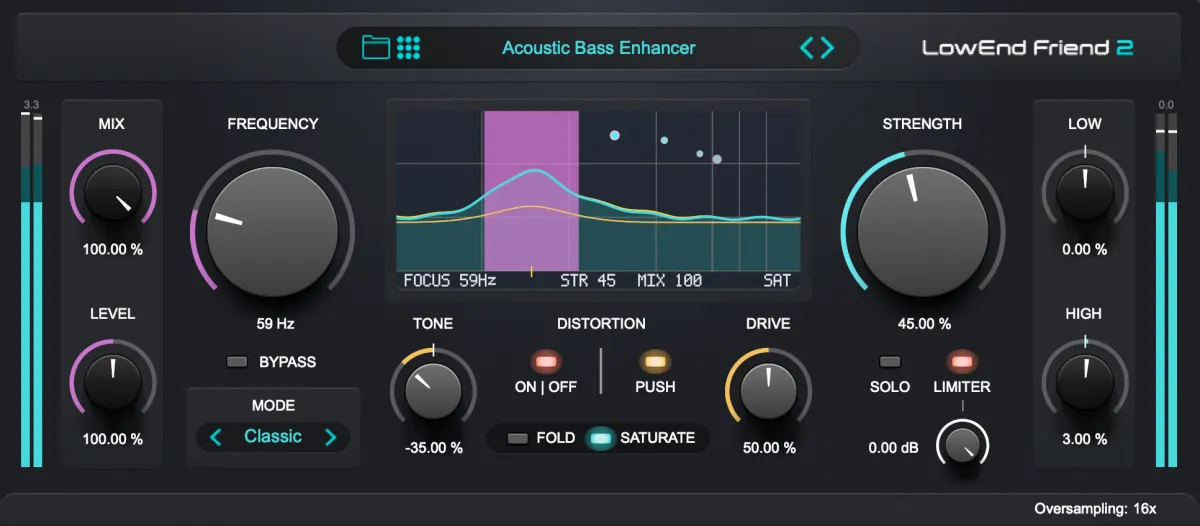Viewport: 1200px width, 526px height.
Task: Go to previous preset with left arrow
Action: [x=806, y=47]
